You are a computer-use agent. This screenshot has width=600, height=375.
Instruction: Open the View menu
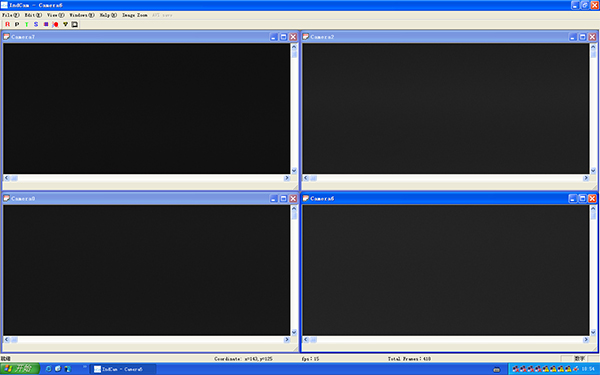tap(55, 15)
